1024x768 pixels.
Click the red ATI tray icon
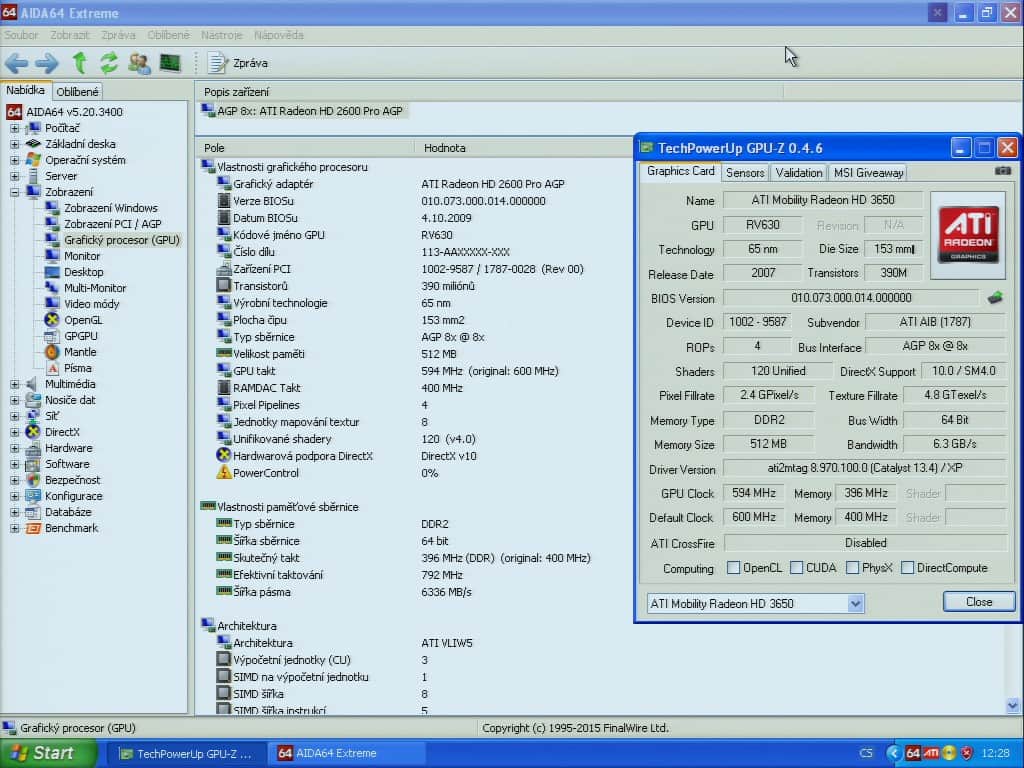pyautogui.click(x=931, y=753)
